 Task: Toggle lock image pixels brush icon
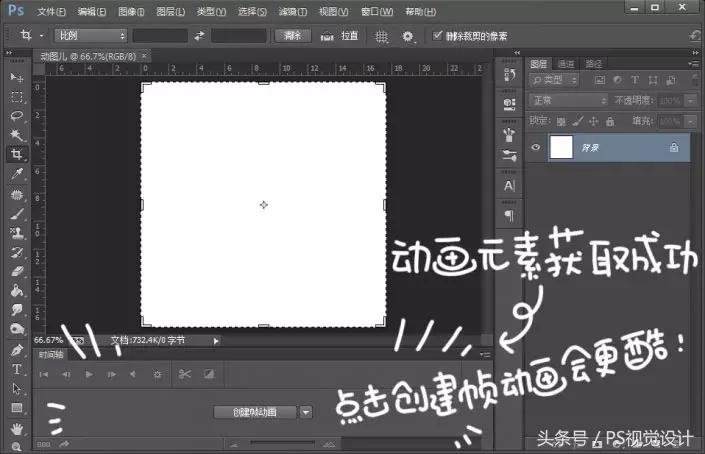coord(578,121)
